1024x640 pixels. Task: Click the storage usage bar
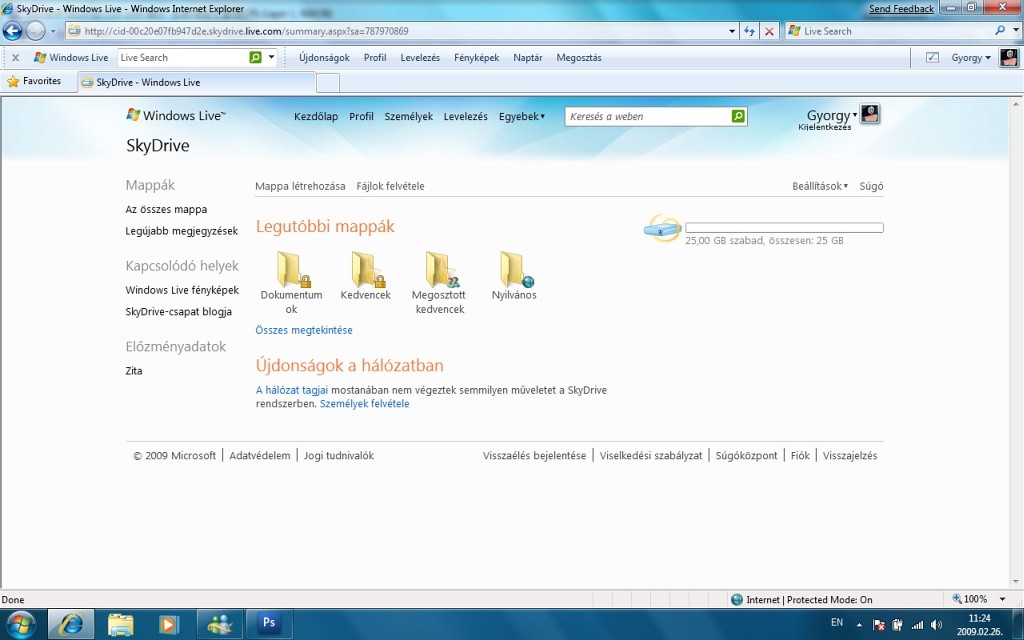[x=784, y=227]
